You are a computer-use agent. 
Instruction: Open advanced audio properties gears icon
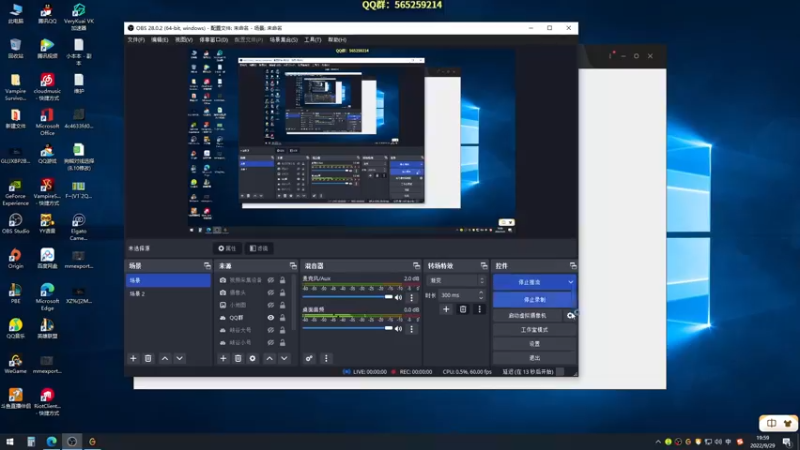click(x=309, y=358)
